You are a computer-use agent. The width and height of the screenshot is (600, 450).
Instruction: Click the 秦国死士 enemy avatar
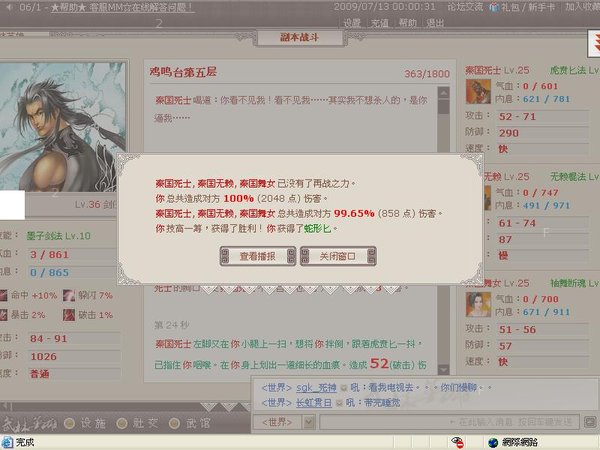478,91
